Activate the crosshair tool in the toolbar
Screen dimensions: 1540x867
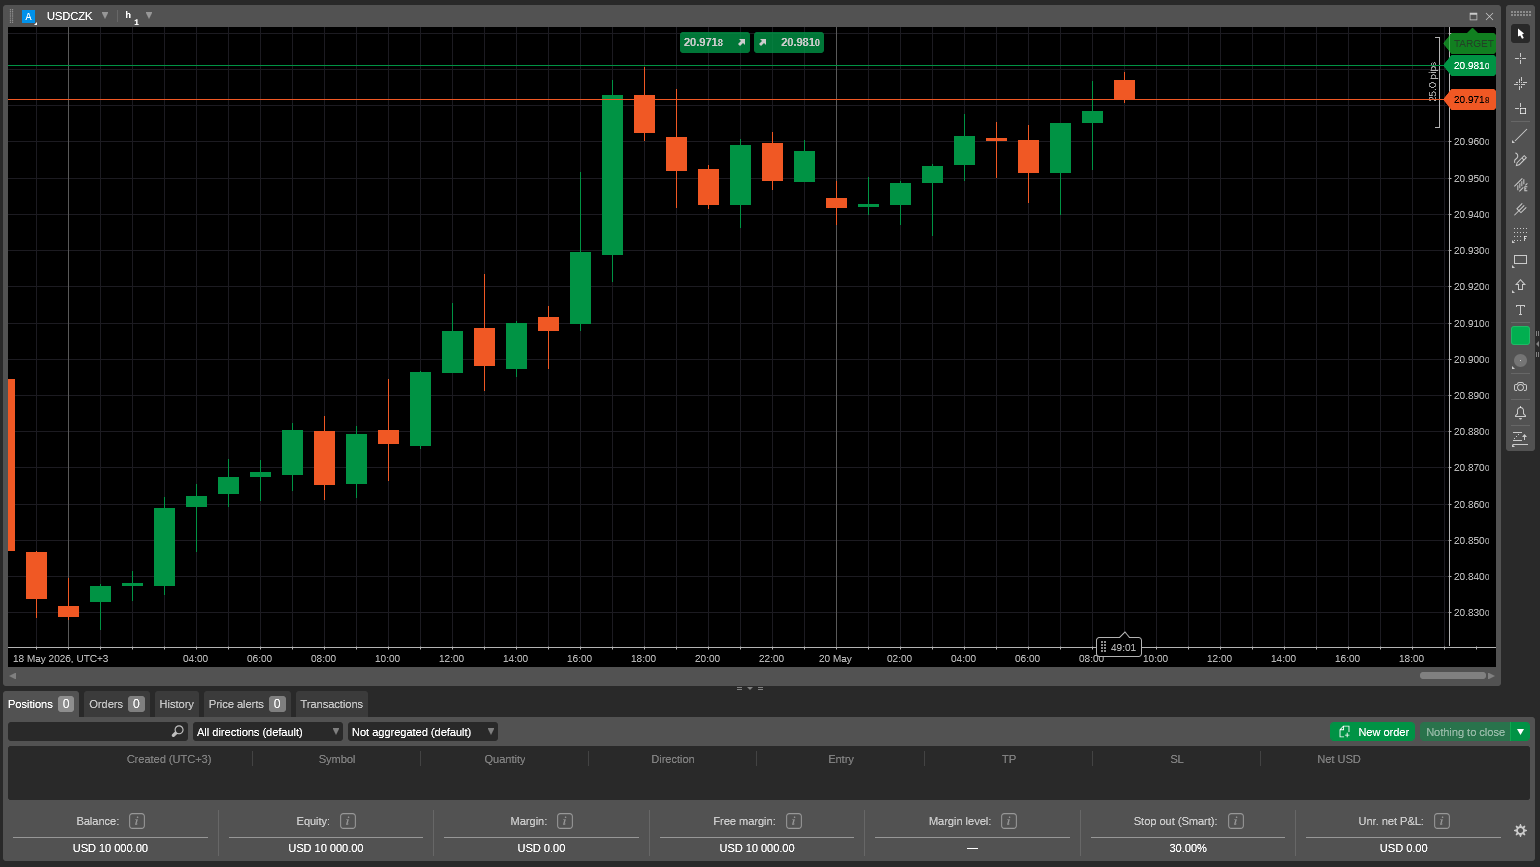click(x=1520, y=59)
